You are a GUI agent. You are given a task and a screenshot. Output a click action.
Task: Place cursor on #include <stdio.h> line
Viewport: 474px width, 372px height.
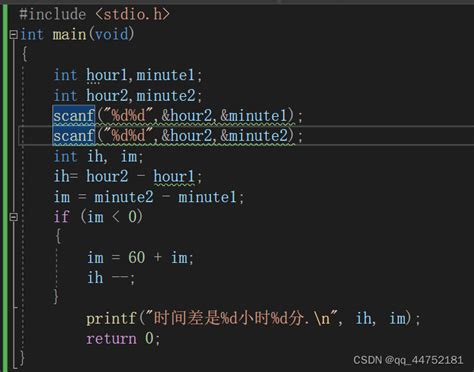coord(94,14)
